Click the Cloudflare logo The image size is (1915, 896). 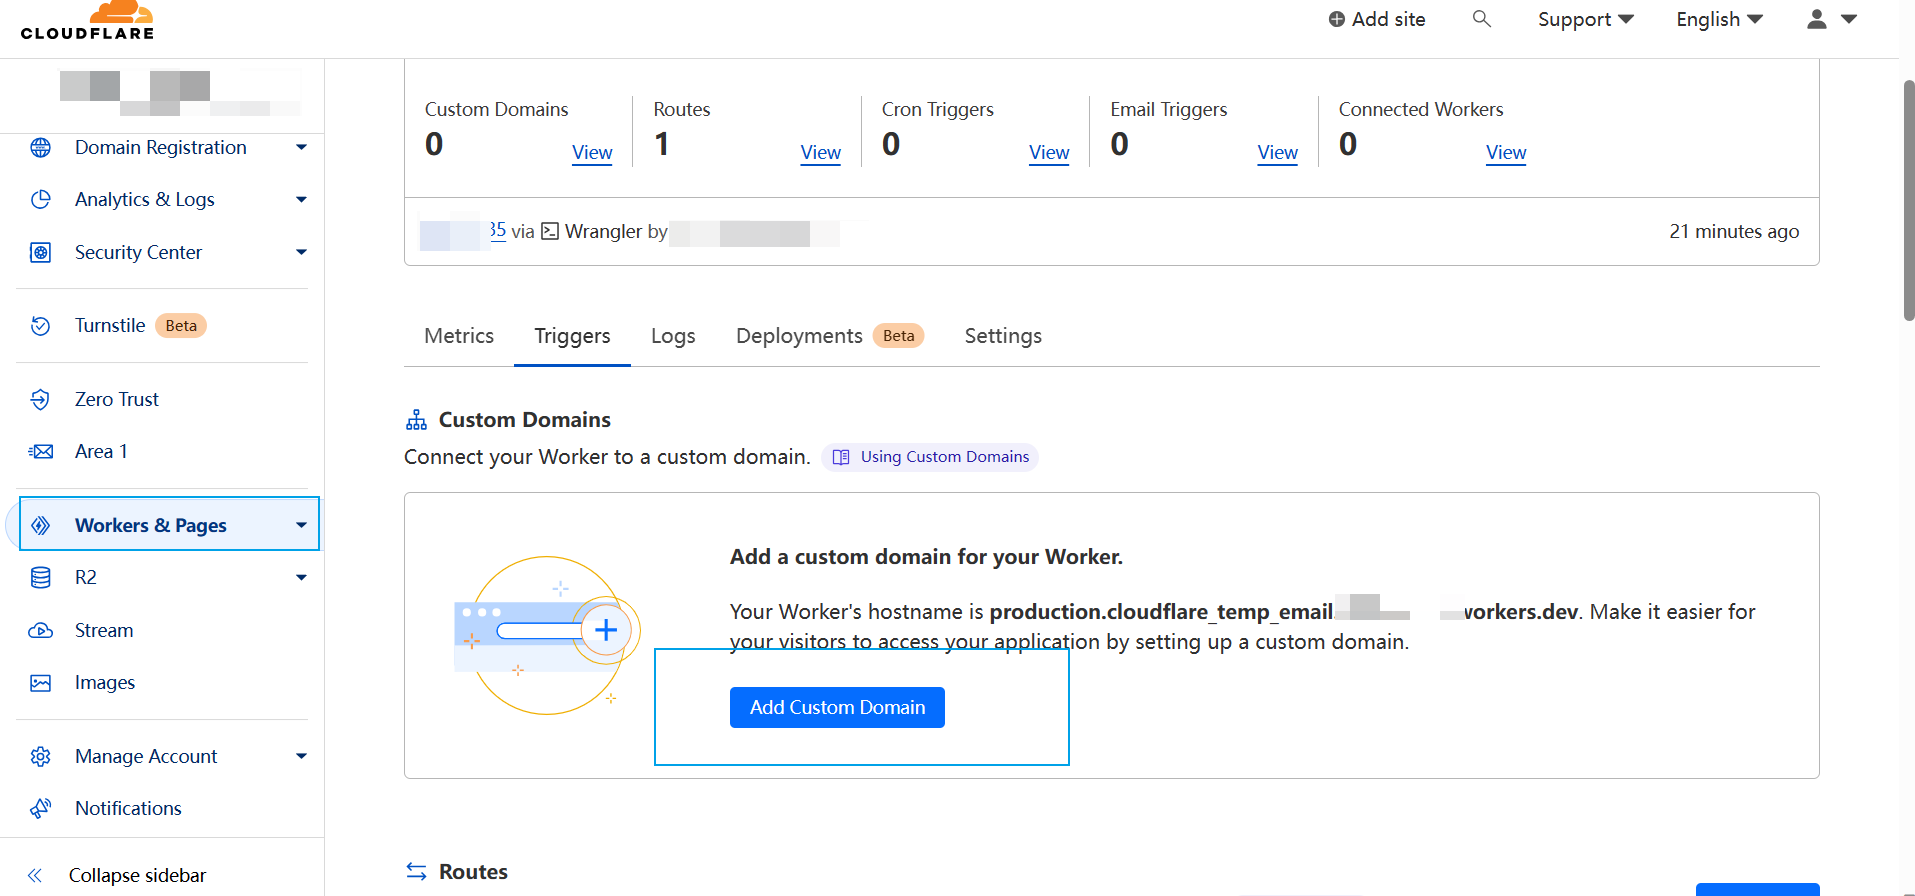[x=88, y=22]
